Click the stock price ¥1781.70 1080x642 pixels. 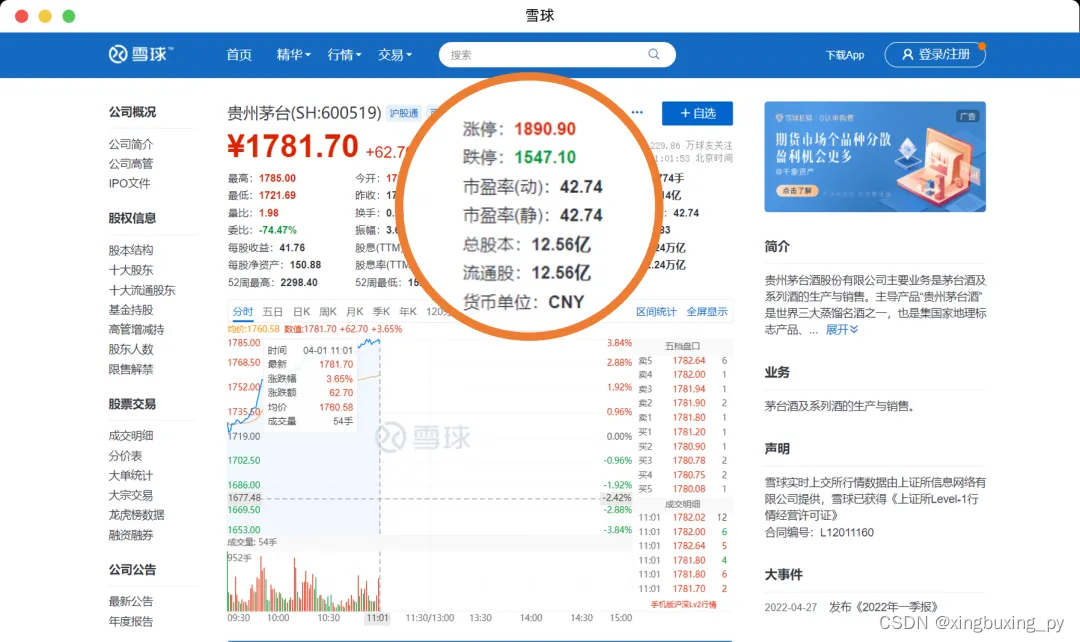[x=293, y=146]
